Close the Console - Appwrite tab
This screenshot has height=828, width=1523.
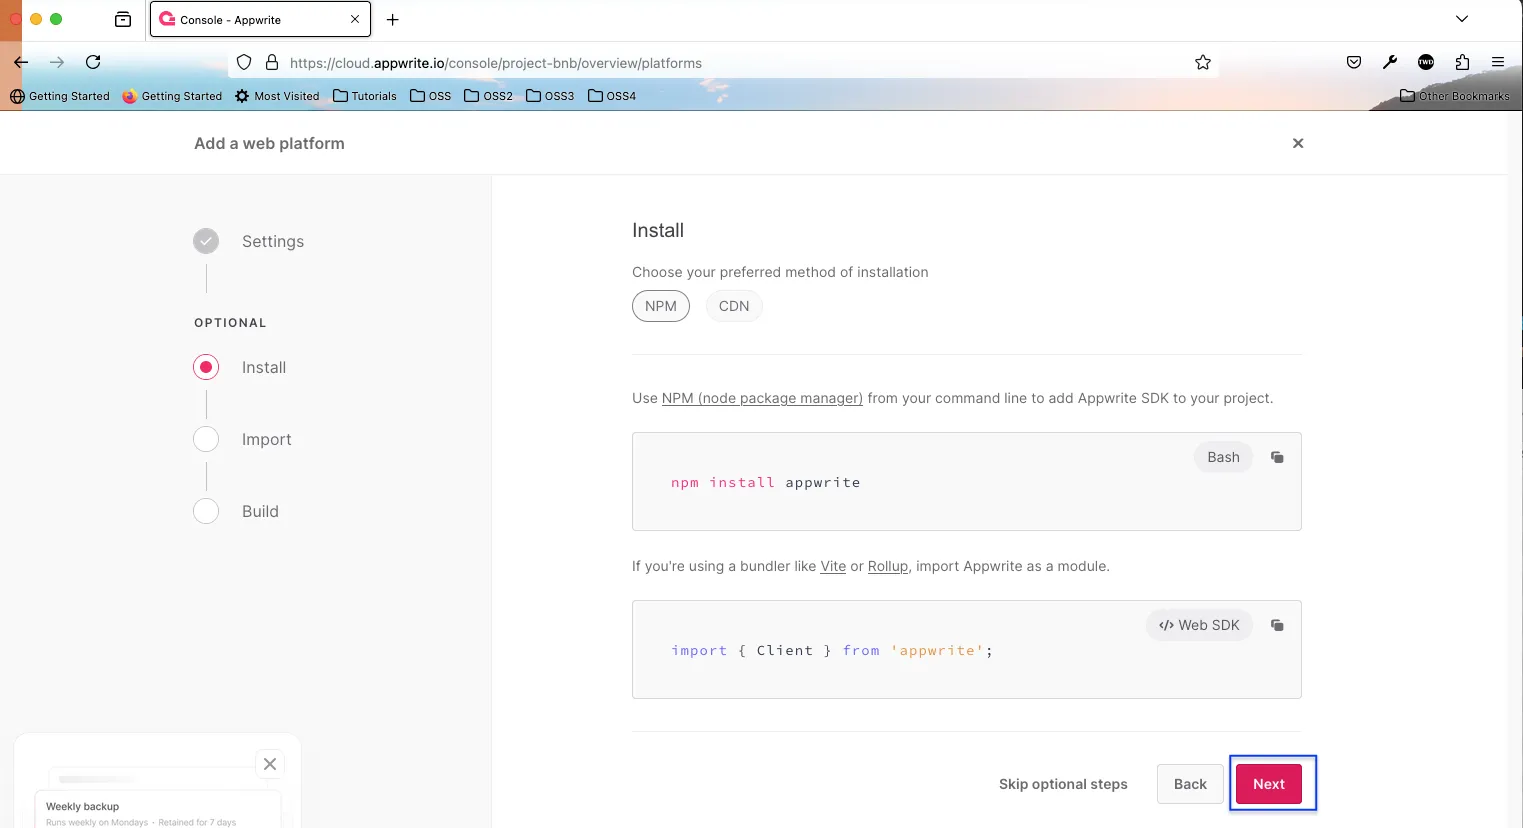click(x=355, y=19)
